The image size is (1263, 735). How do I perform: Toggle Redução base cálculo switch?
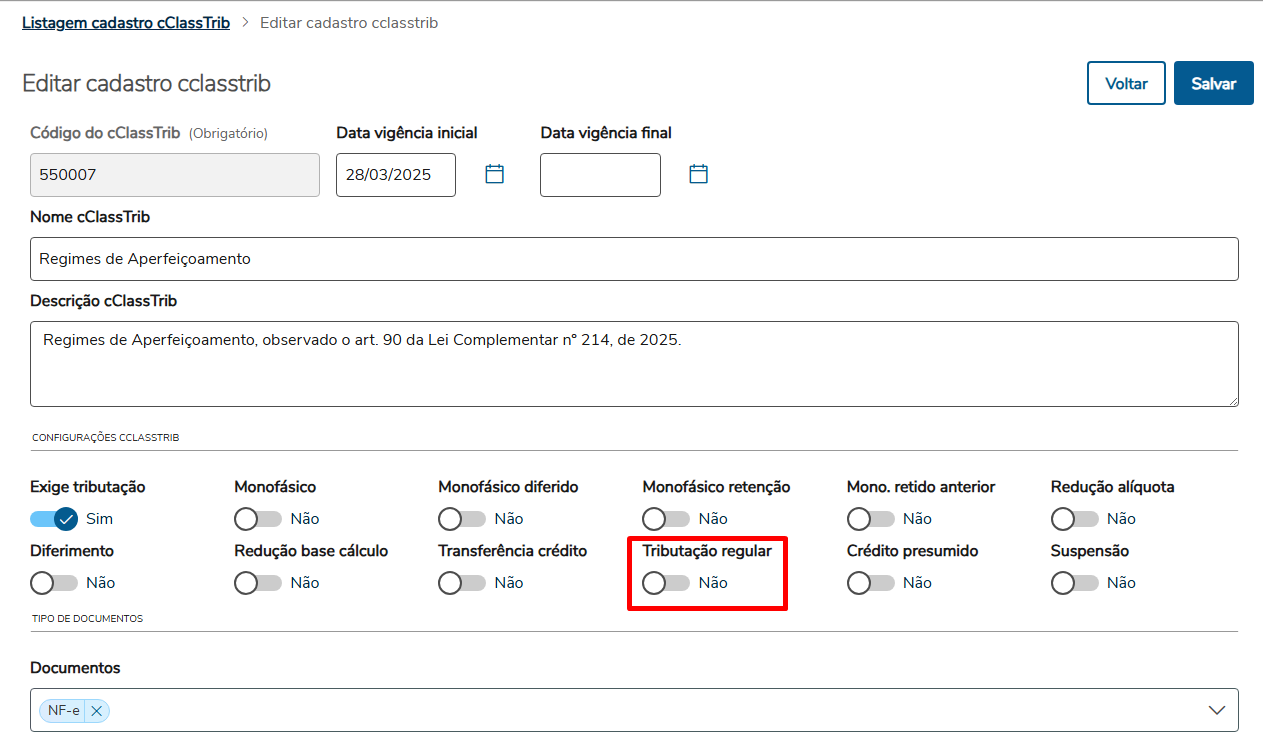point(258,583)
